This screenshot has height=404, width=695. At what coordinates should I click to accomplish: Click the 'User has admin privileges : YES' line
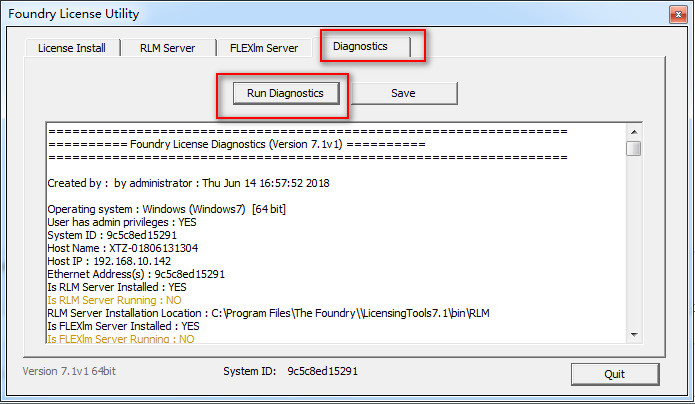click(122, 222)
